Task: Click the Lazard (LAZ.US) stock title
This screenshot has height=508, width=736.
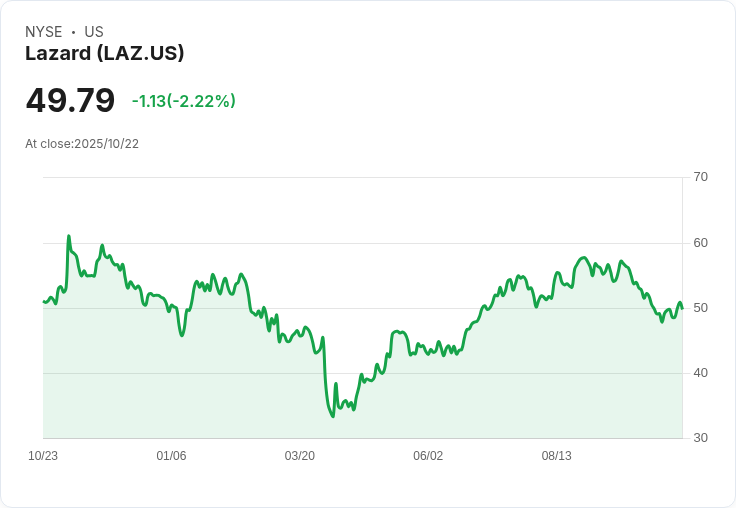Action: pyautogui.click(x=105, y=54)
